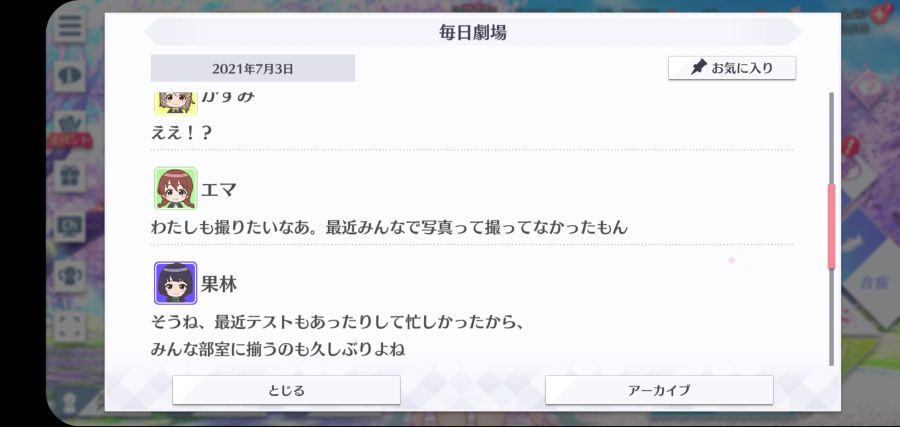900x427 pixels.
Task: Tap the monitor screen icon in sidebar
Action: (x=70, y=226)
